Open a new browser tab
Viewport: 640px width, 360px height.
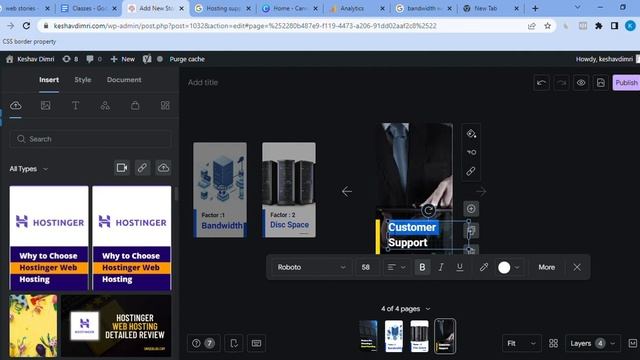(x=535, y=8)
